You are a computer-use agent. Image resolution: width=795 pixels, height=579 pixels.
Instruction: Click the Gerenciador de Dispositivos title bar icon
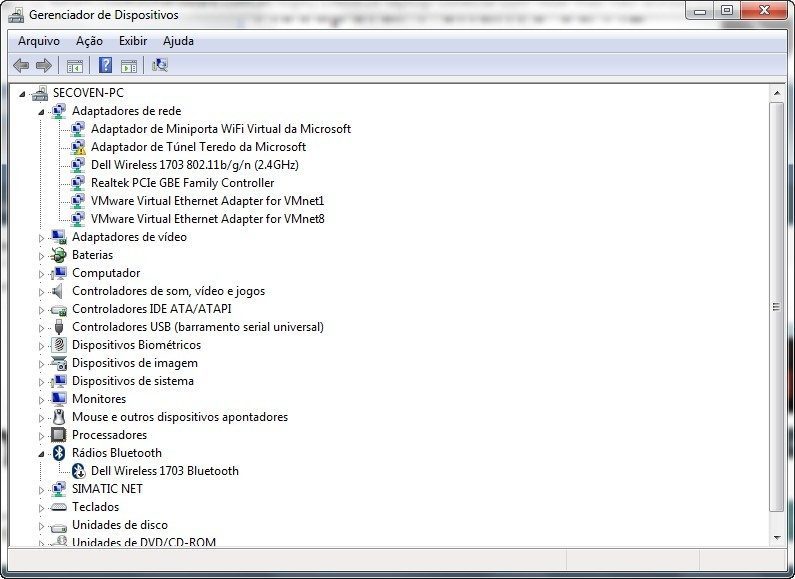16,15
